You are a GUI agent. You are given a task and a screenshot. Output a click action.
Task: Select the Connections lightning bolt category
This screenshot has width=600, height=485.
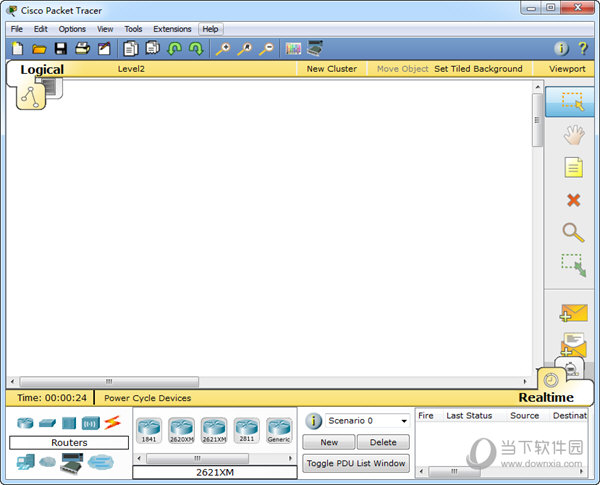tap(112, 422)
